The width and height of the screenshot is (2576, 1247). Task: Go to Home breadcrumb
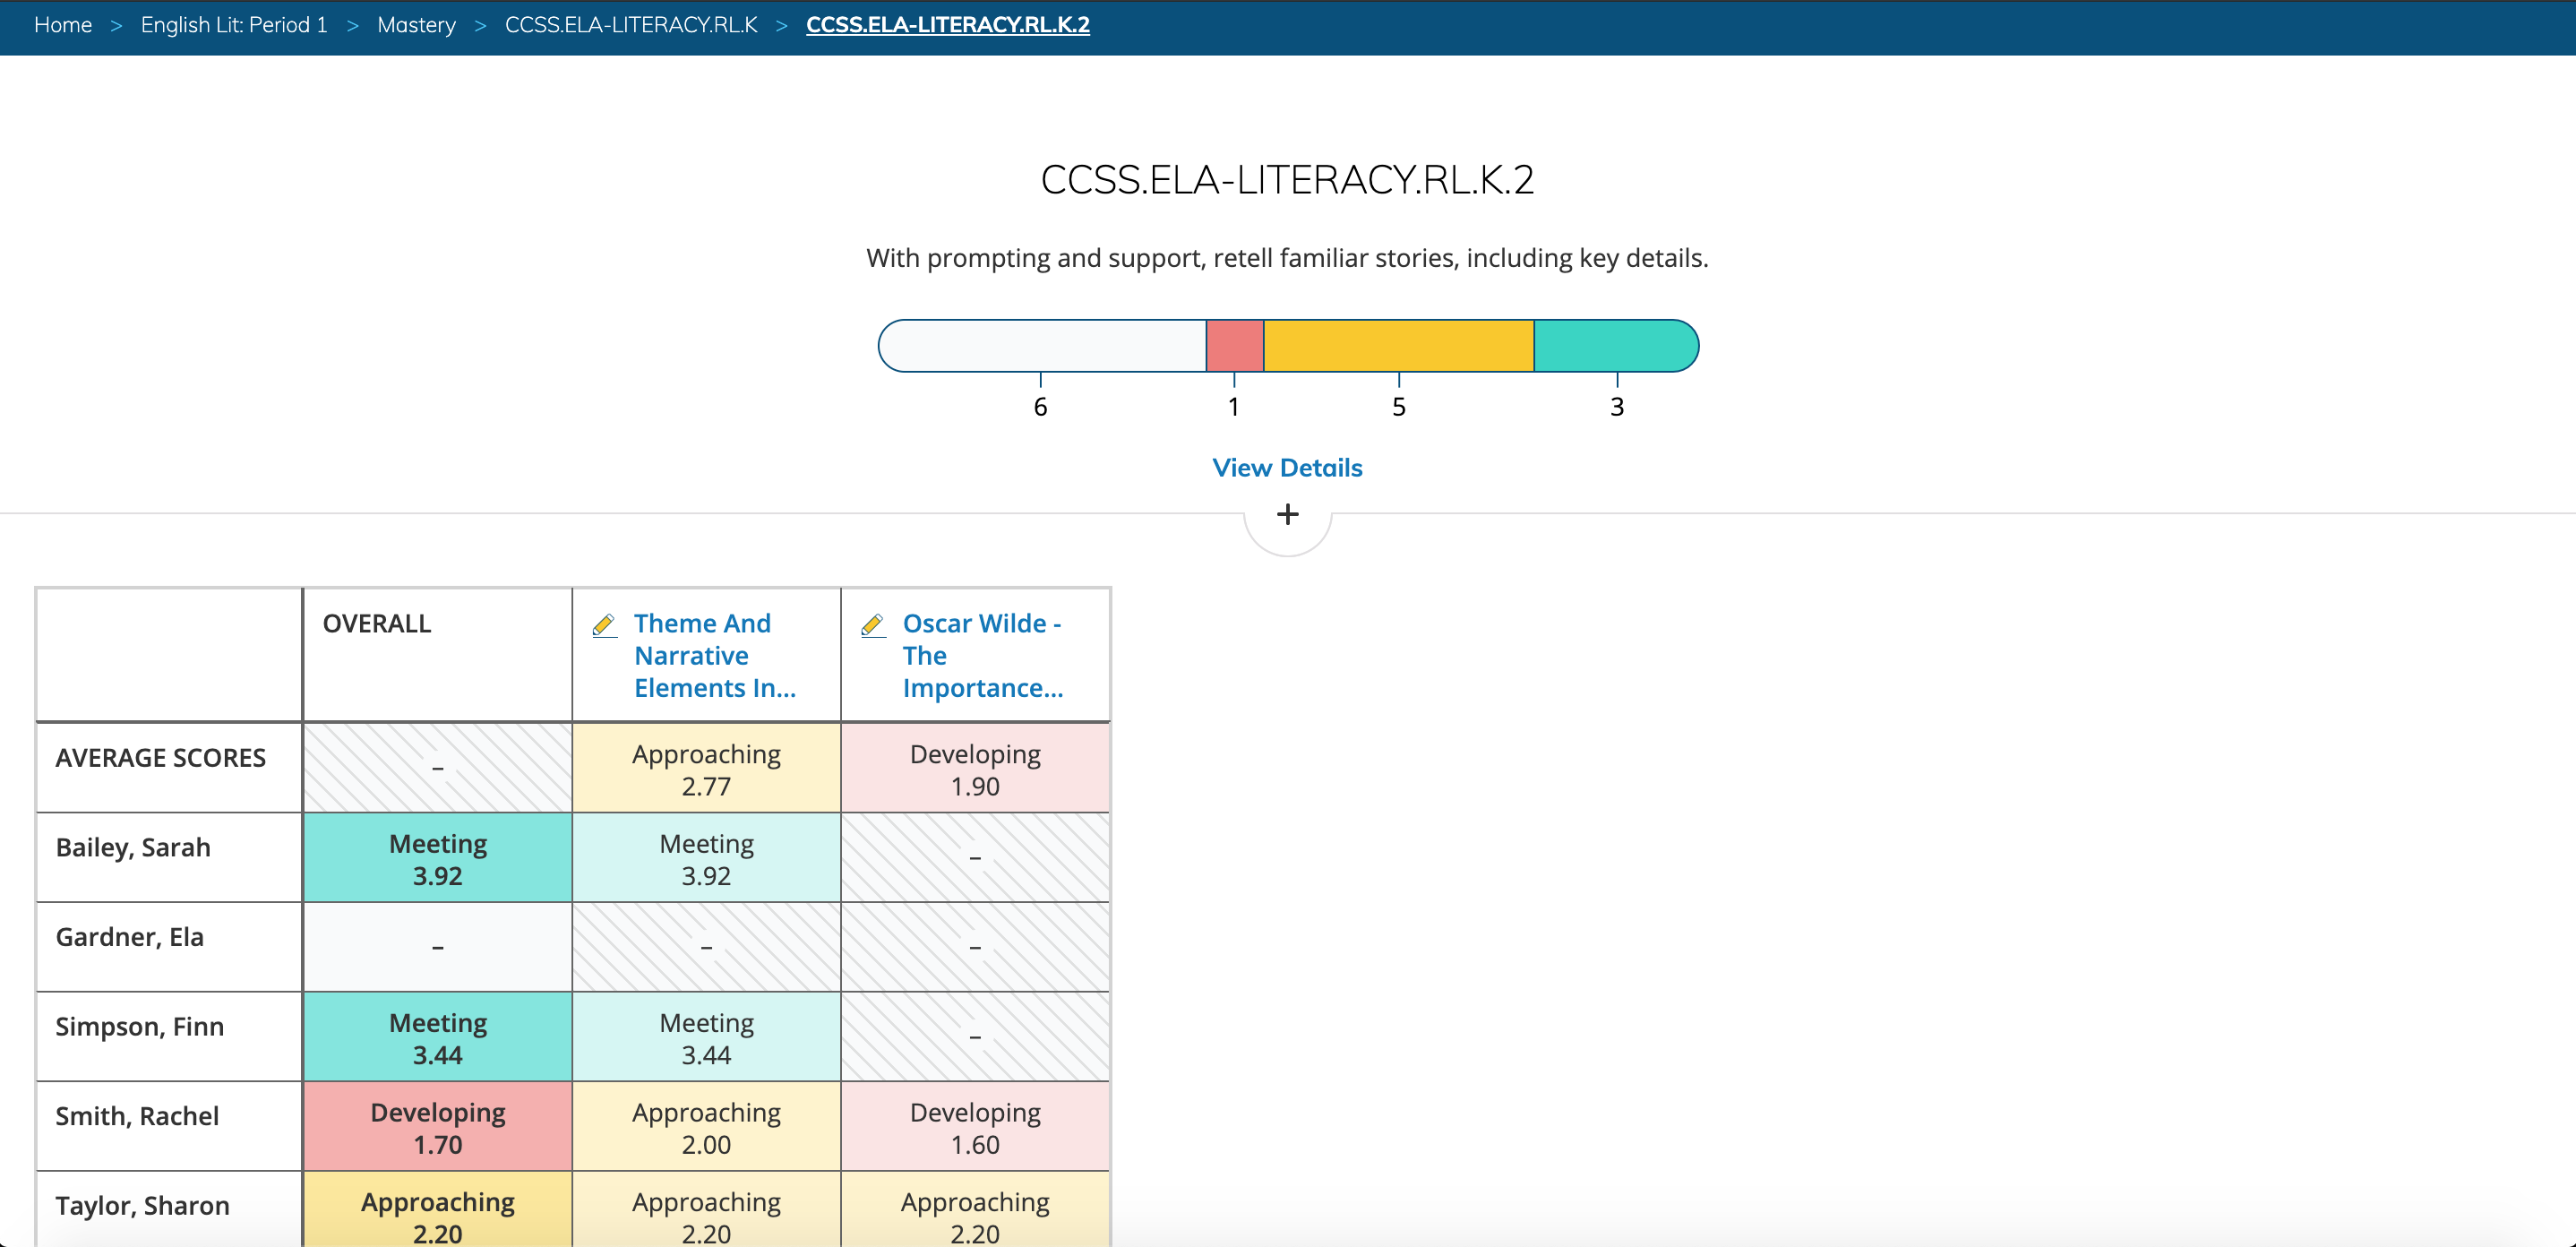tap(63, 25)
